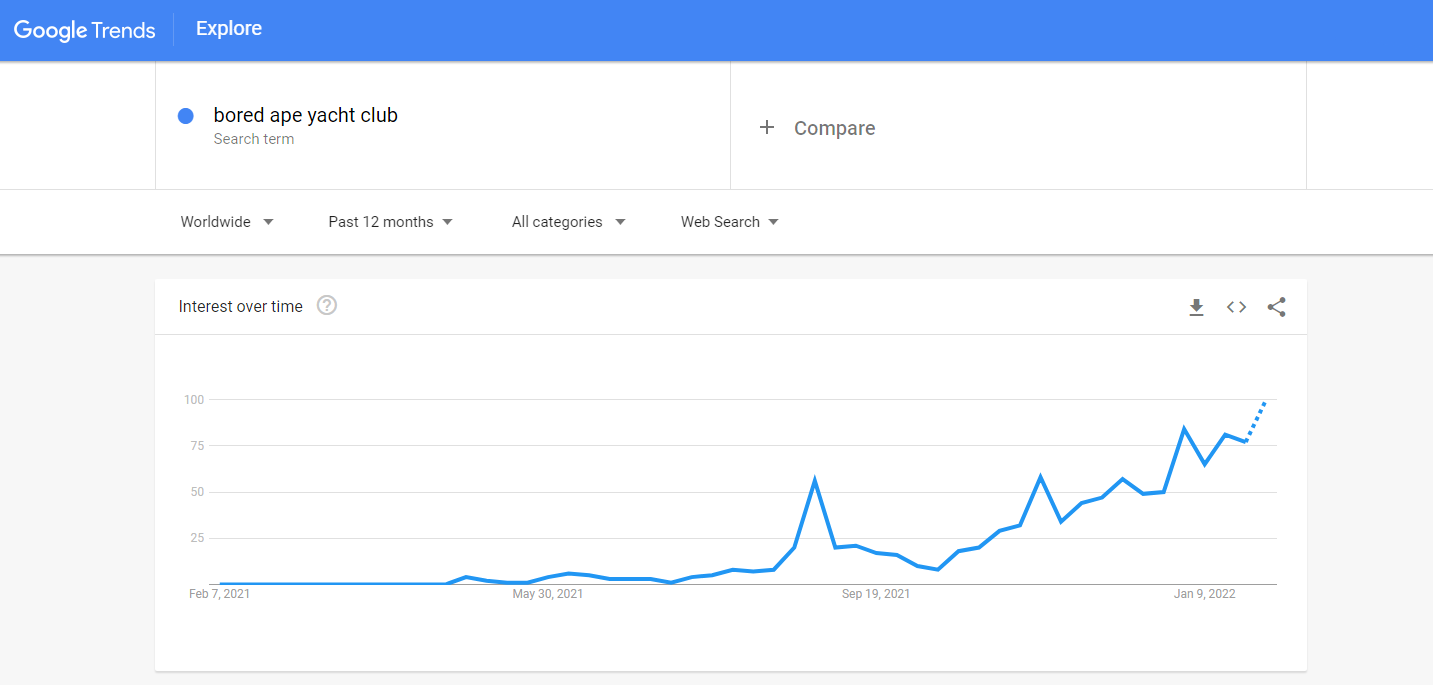
Task: Click the Google Trends logo
Action: coord(85,30)
